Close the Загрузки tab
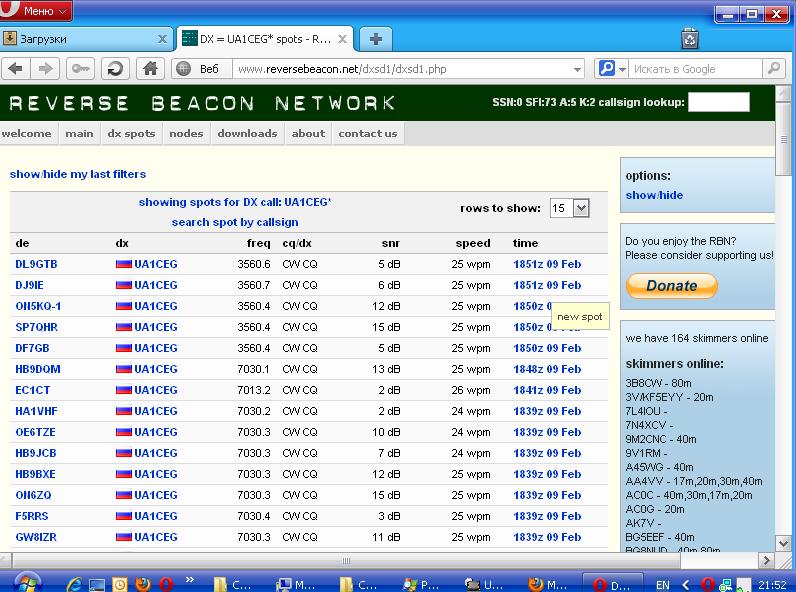This screenshot has height=592, width=796. 162,39
